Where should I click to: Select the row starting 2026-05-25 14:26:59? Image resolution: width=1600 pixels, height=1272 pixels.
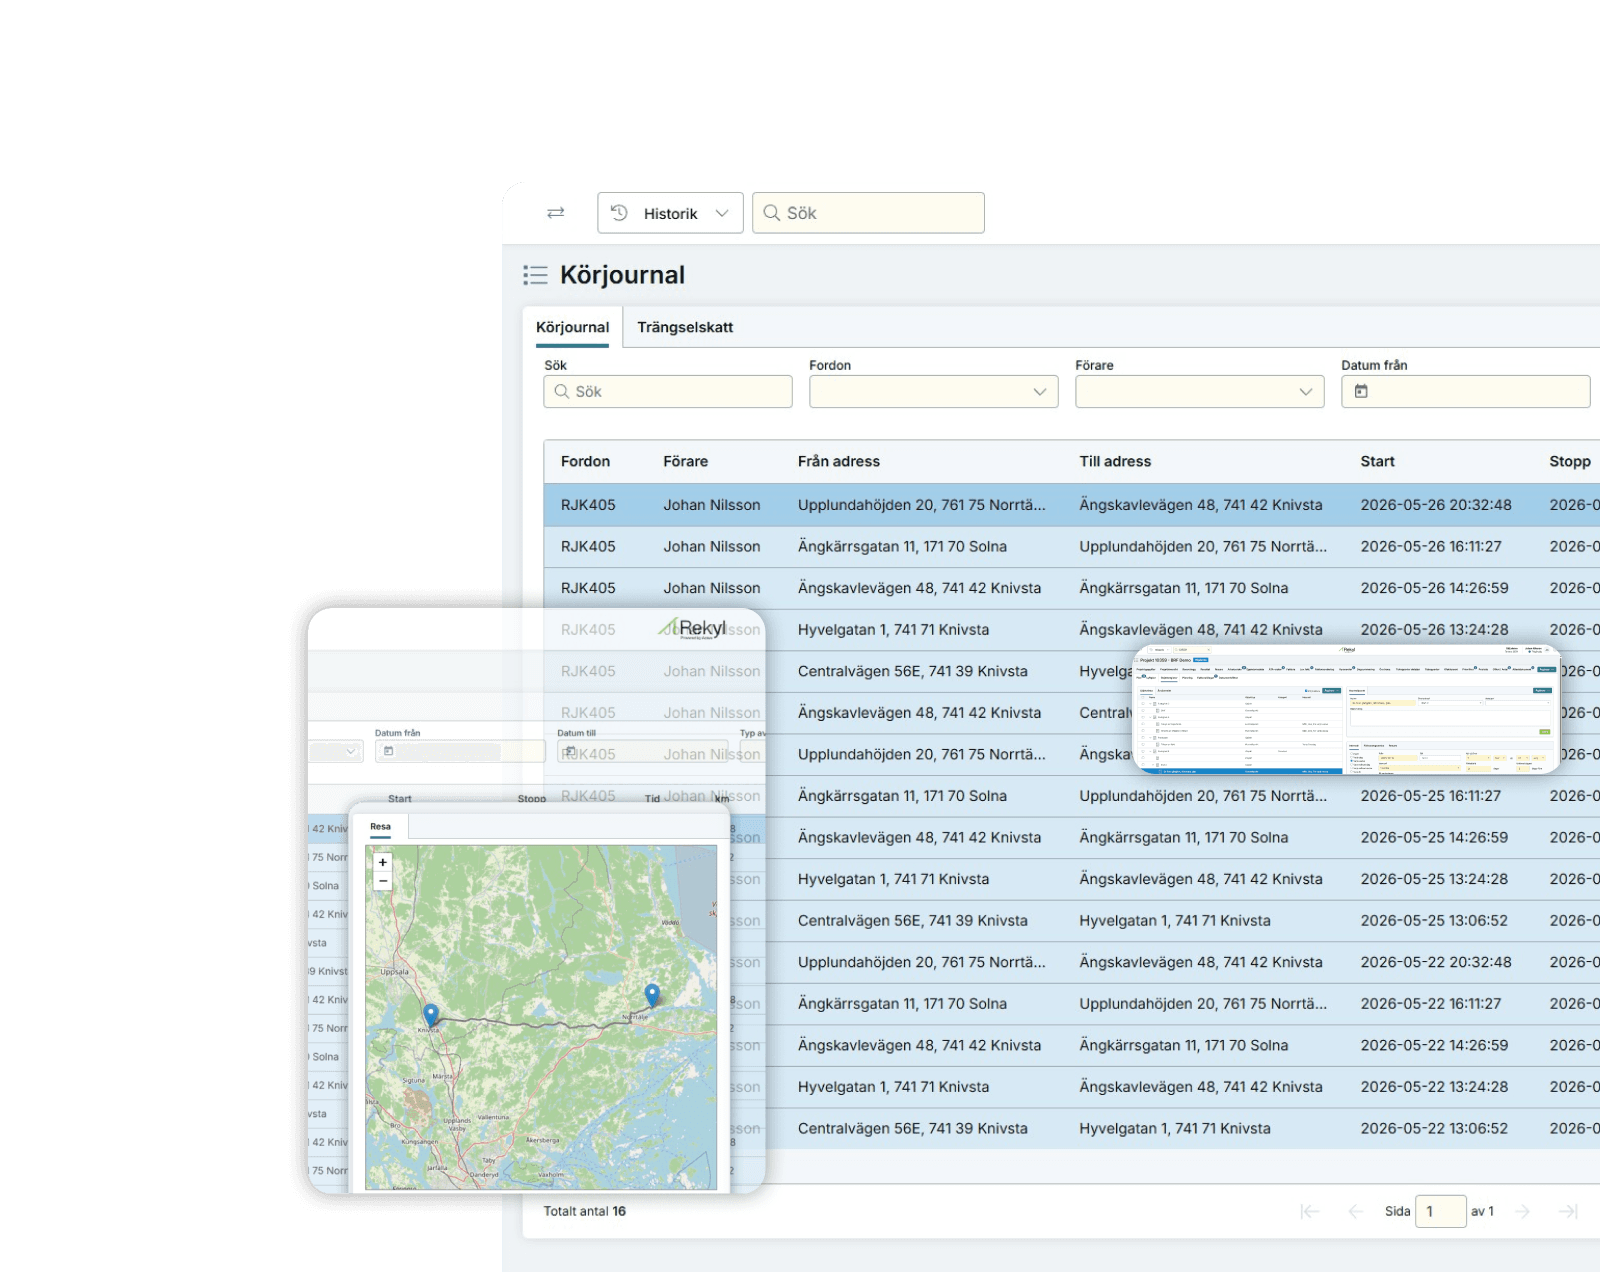point(1072,838)
